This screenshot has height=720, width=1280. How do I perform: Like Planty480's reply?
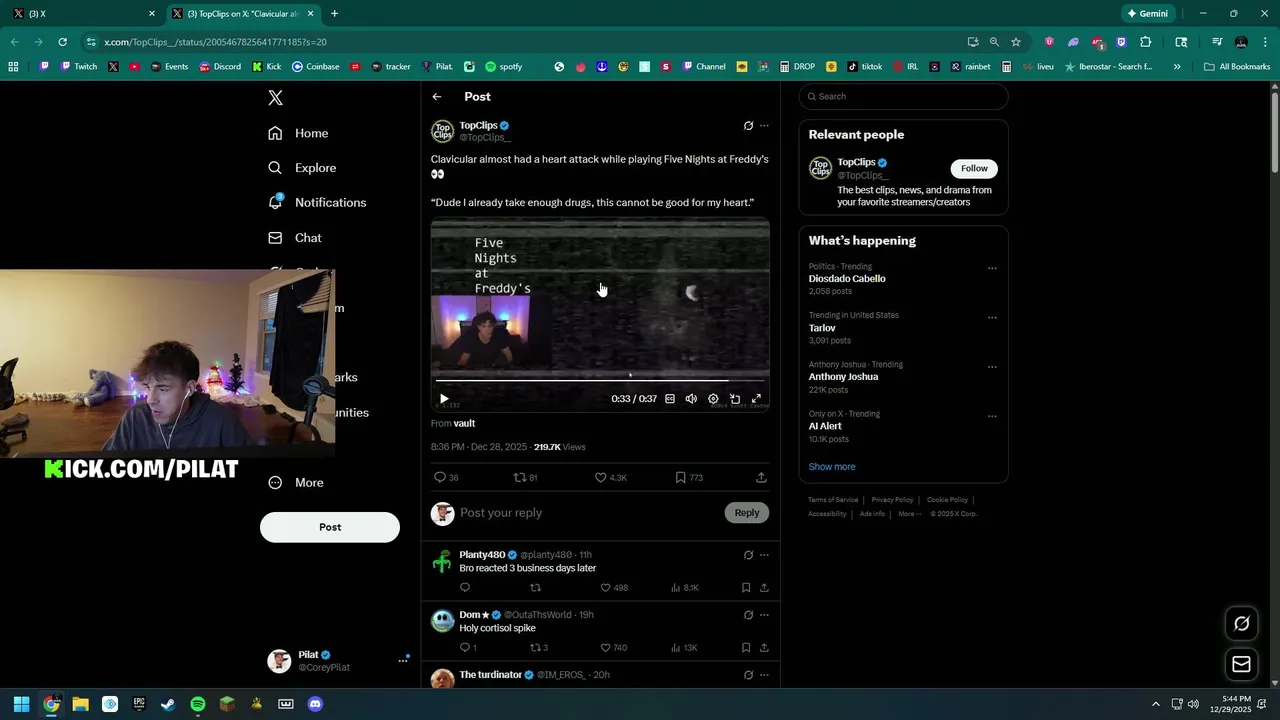(x=605, y=588)
